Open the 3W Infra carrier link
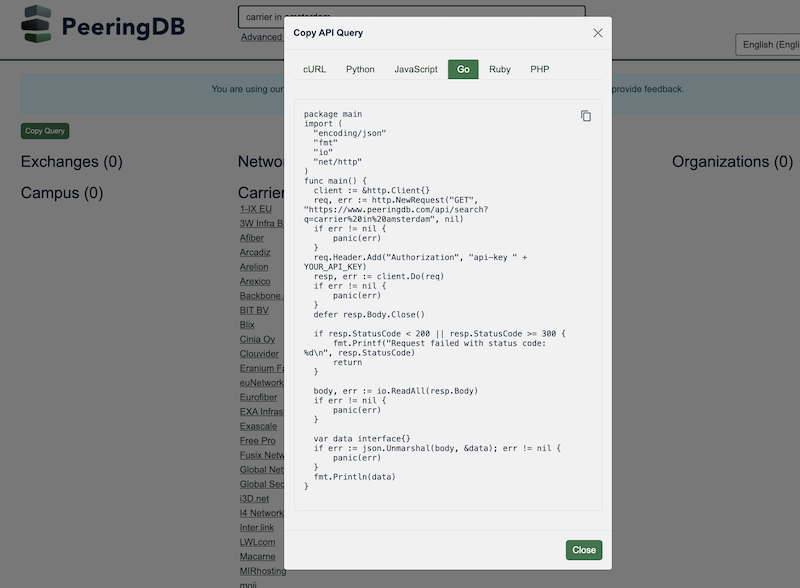 click(261, 224)
